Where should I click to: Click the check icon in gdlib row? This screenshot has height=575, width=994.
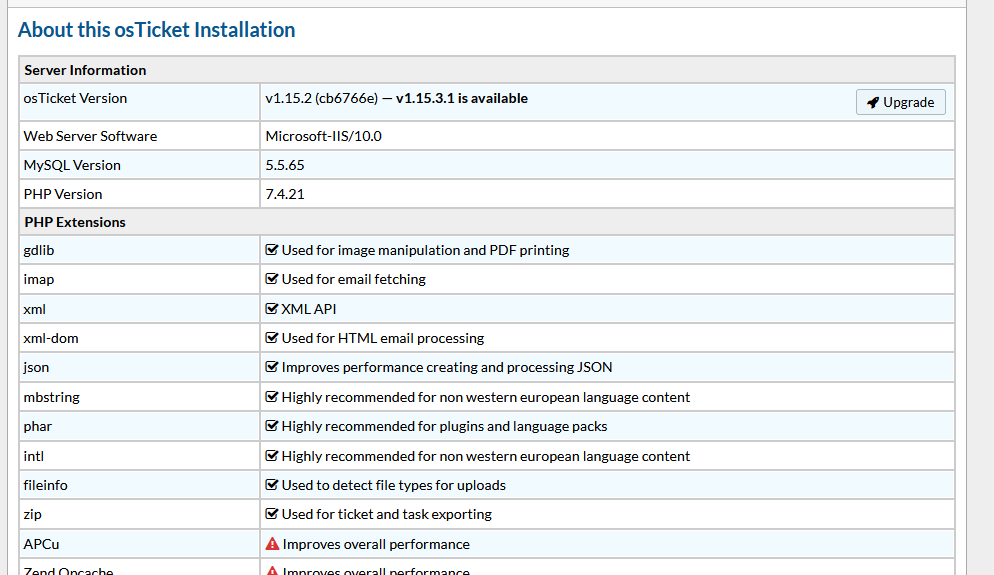pyautogui.click(x=272, y=250)
